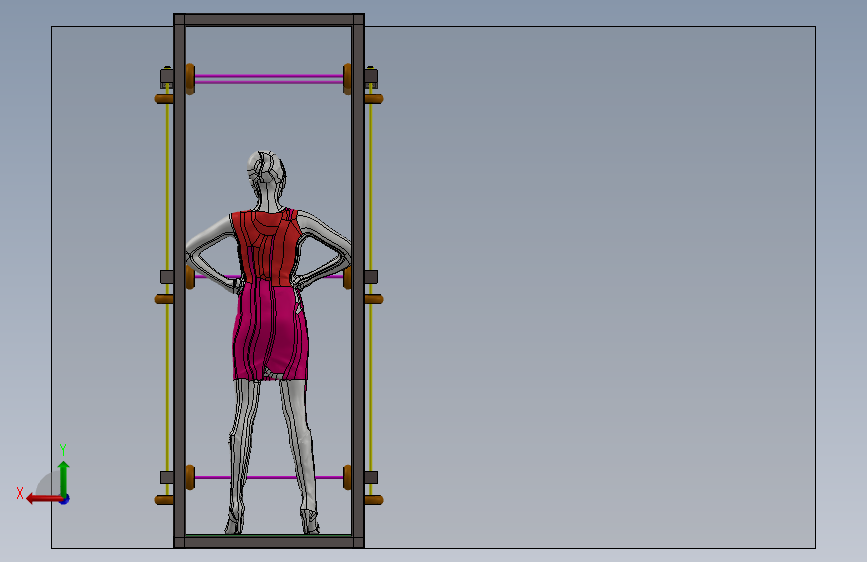Click the green Y axis arrow of the triad

click(64, 478)
